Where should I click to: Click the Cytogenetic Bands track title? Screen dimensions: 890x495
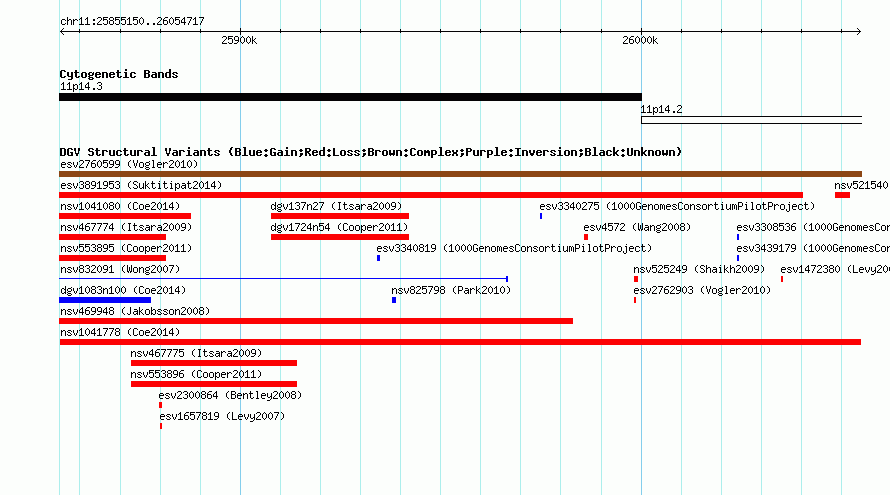tap(119, 74)
